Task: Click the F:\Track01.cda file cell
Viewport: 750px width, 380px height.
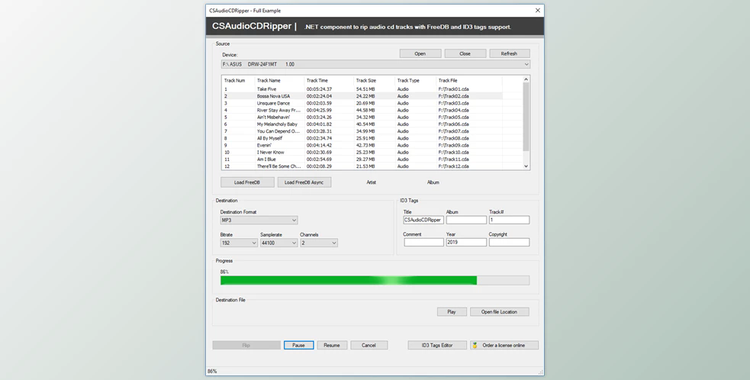Action: [x=453, y=89]
